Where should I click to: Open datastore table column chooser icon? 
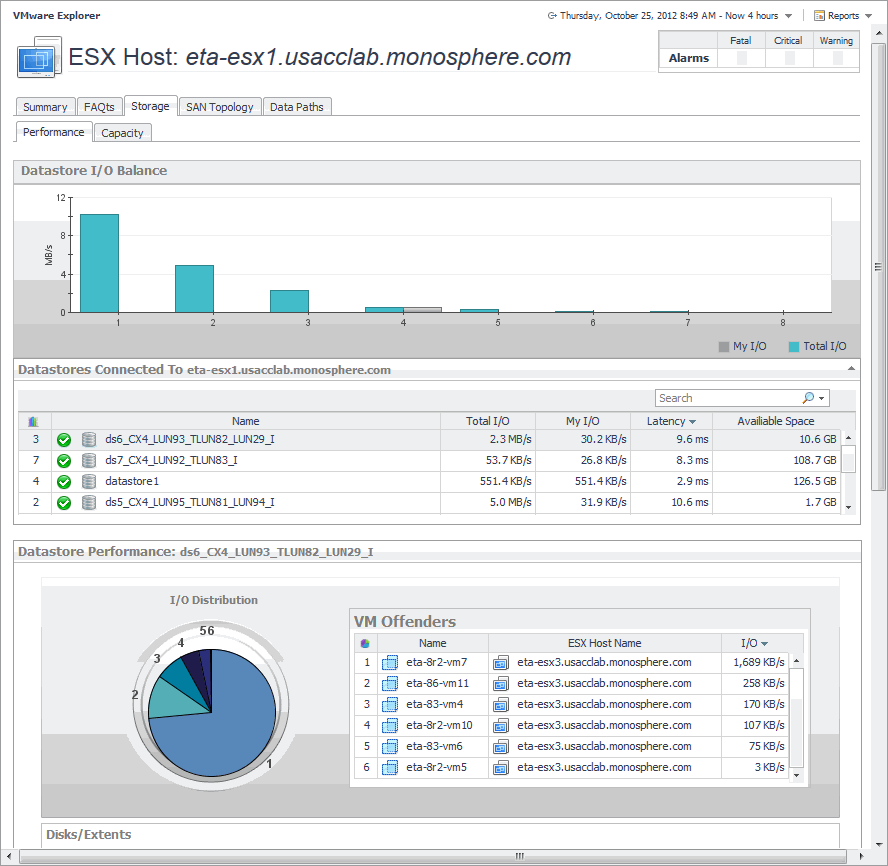point(34,422)
